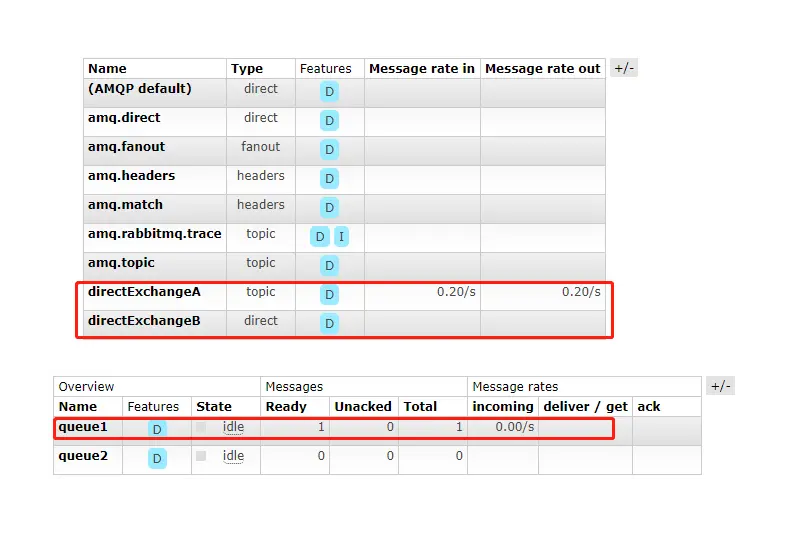Click the idle state of queue1
801x540 pixels.
pyautogui.click(x=233, y=427)
